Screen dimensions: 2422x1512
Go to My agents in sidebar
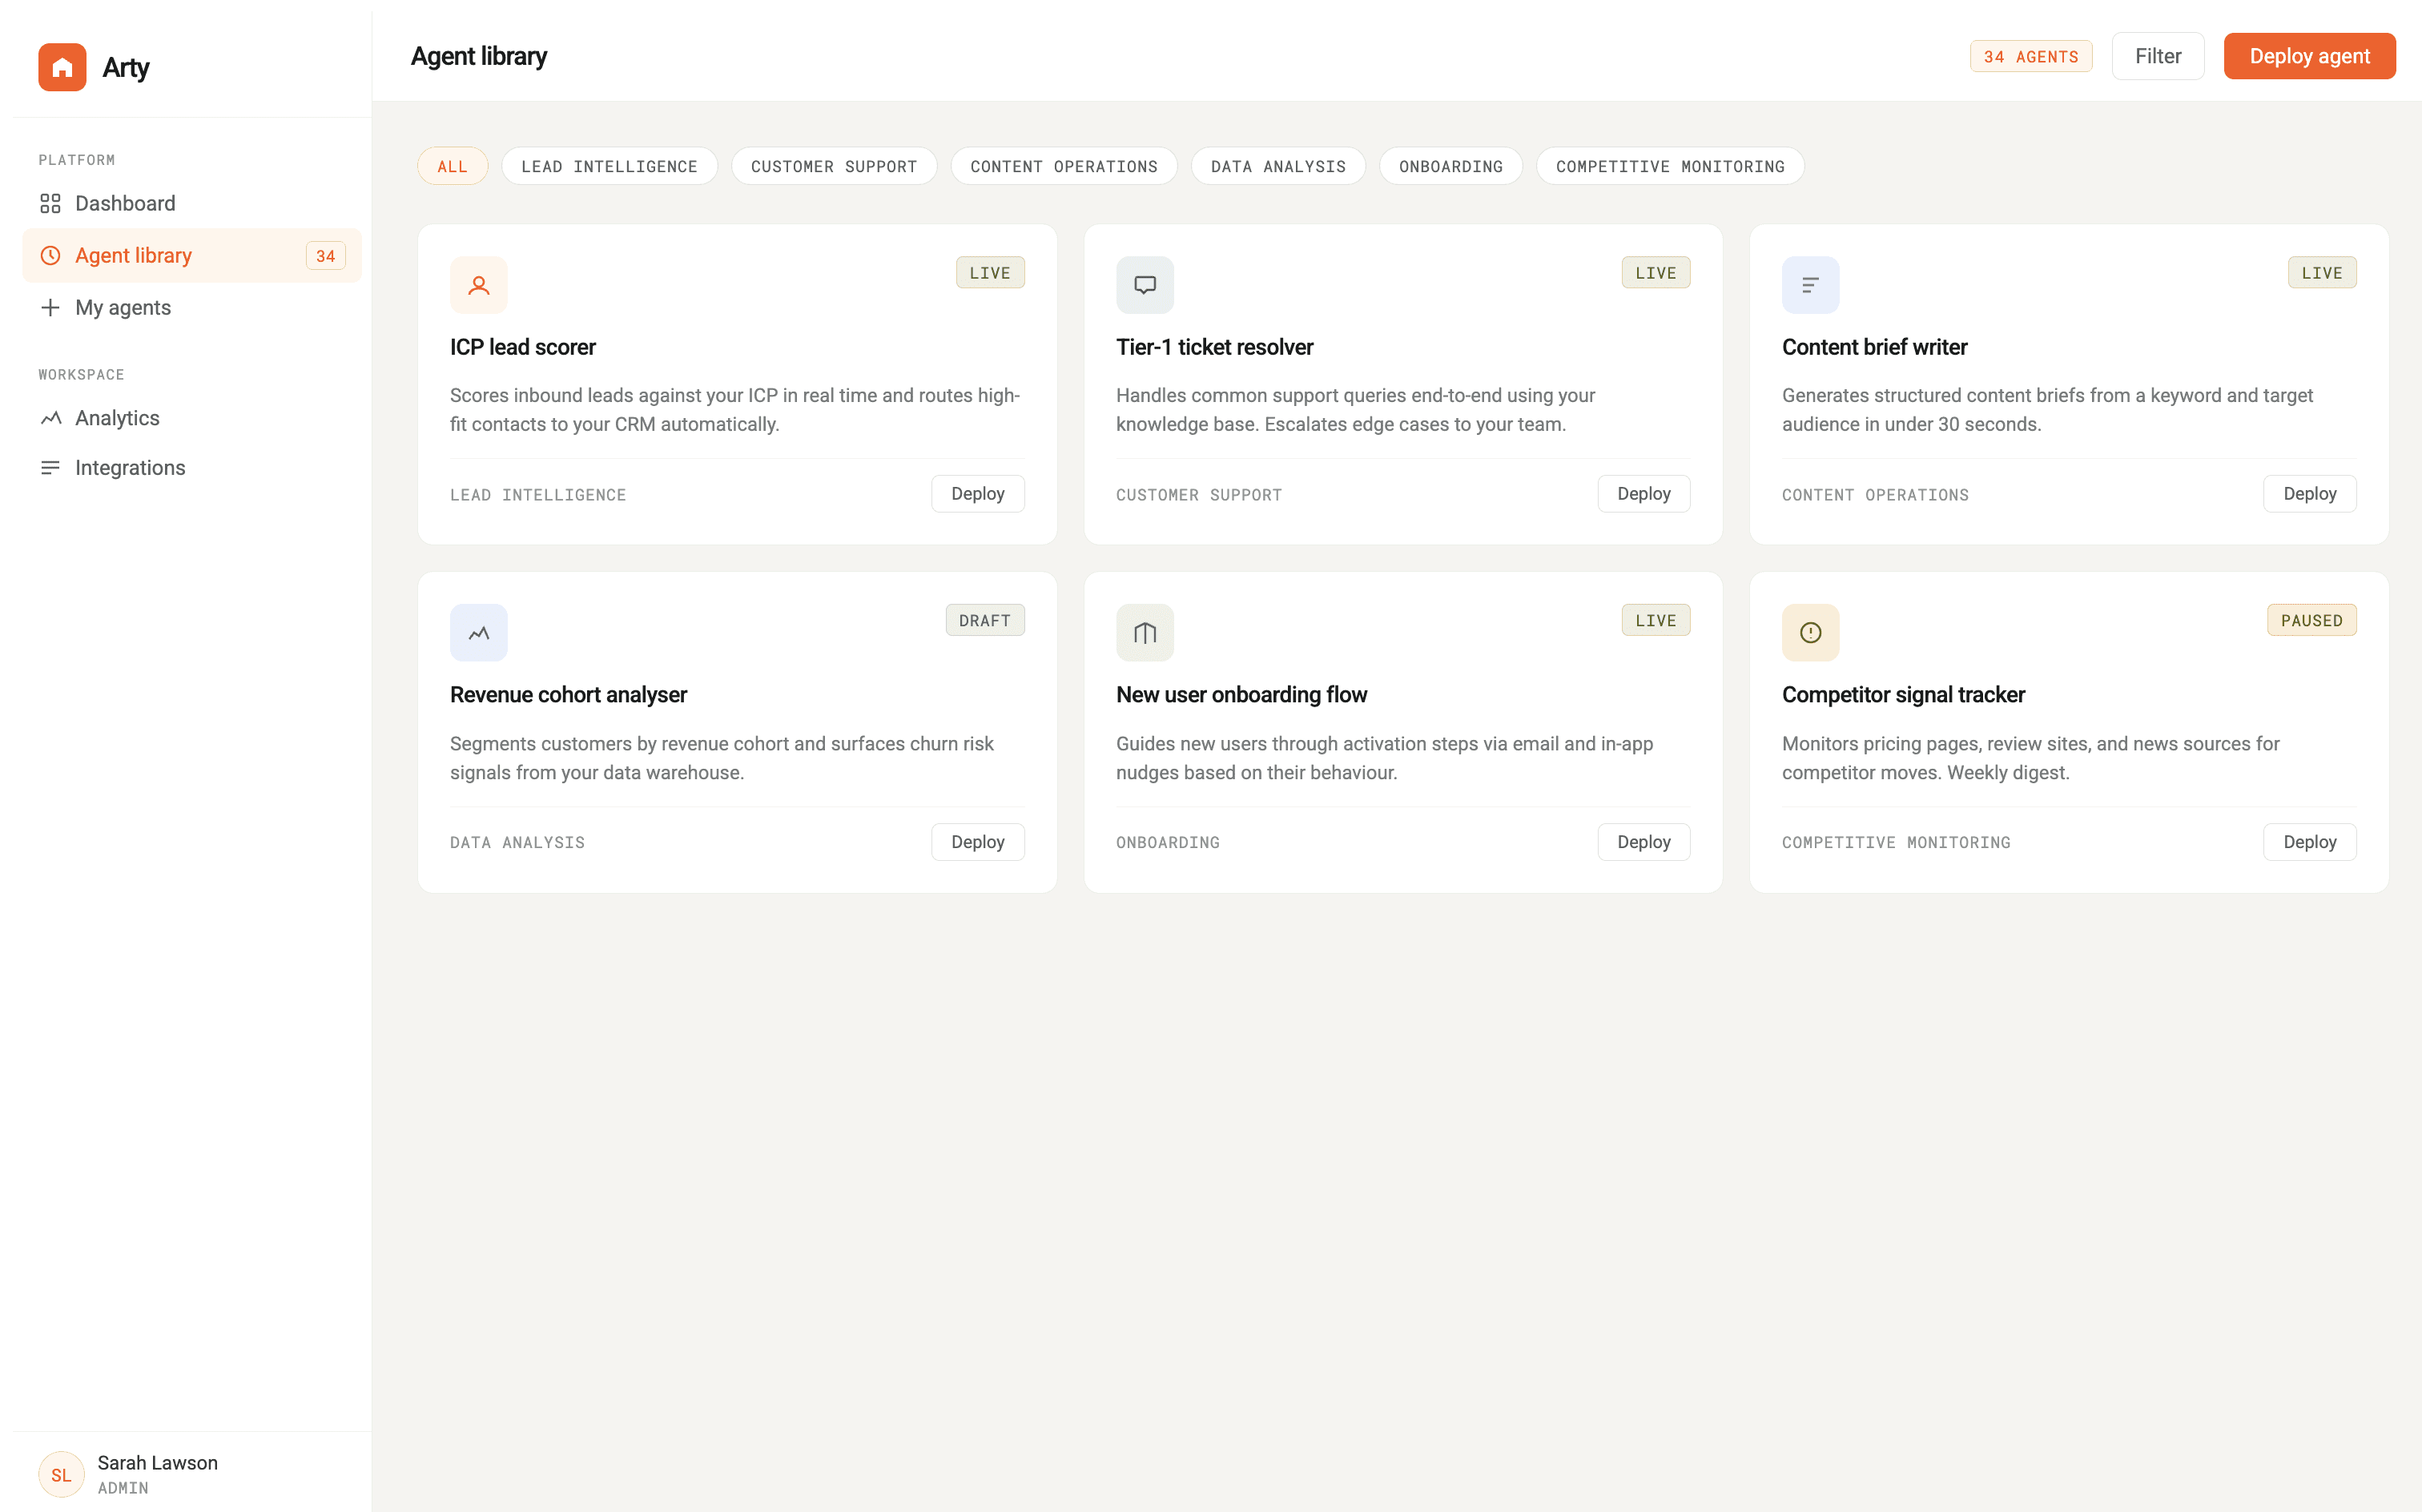click(x=122, y=307)
